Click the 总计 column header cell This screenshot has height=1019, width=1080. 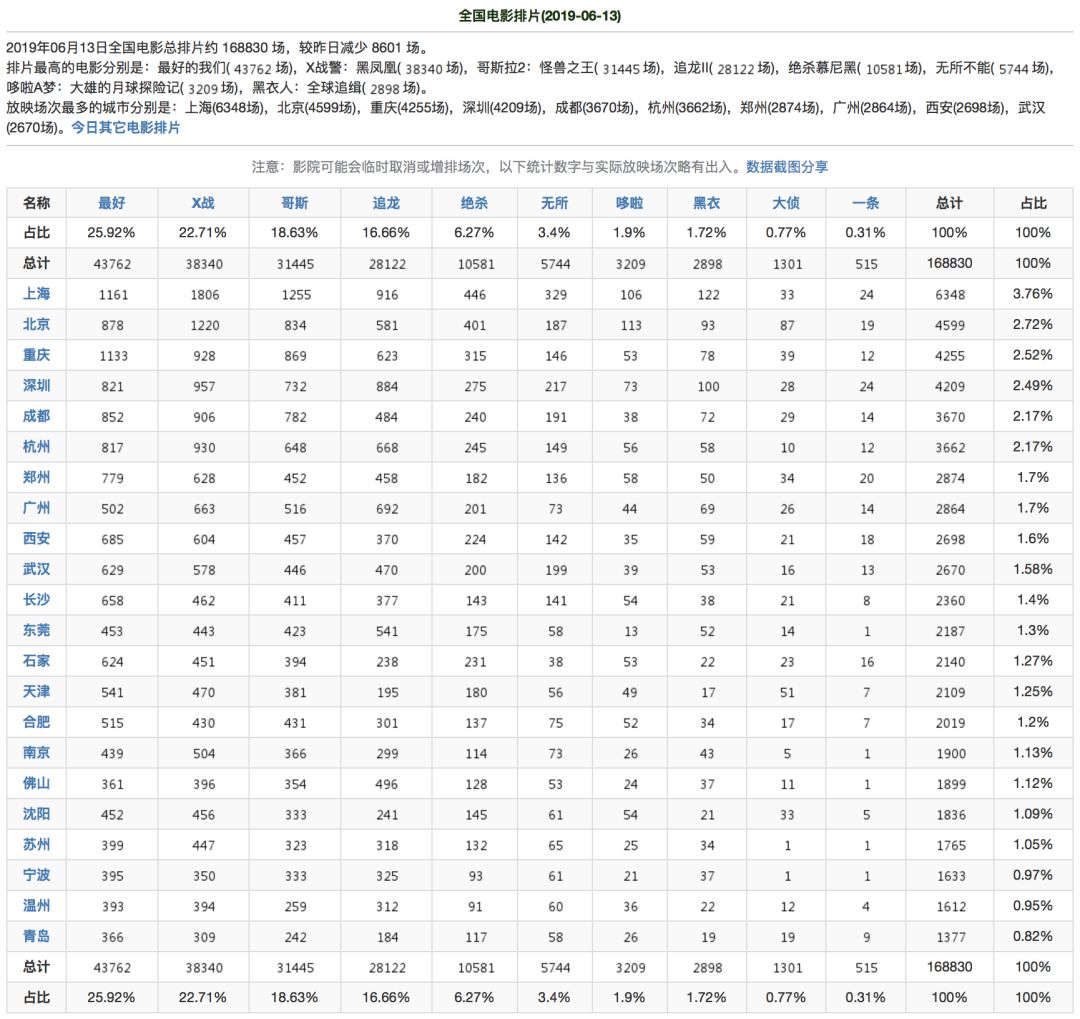pos(949,203)
